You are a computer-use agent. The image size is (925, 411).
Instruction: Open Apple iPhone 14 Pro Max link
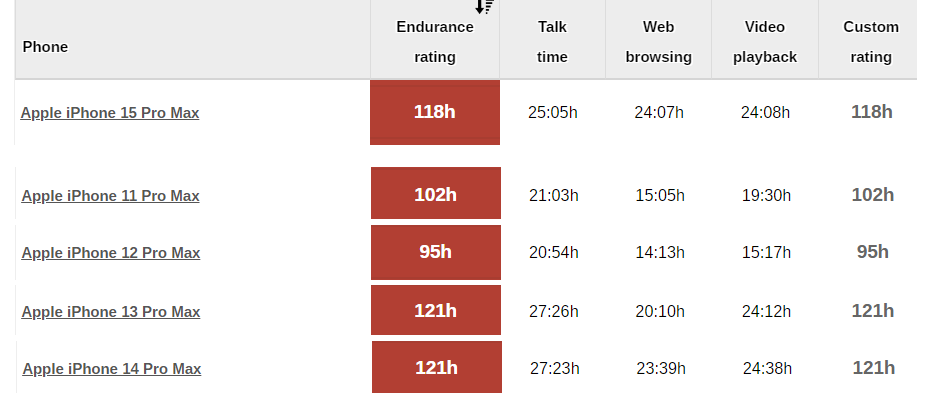[112, 369]
